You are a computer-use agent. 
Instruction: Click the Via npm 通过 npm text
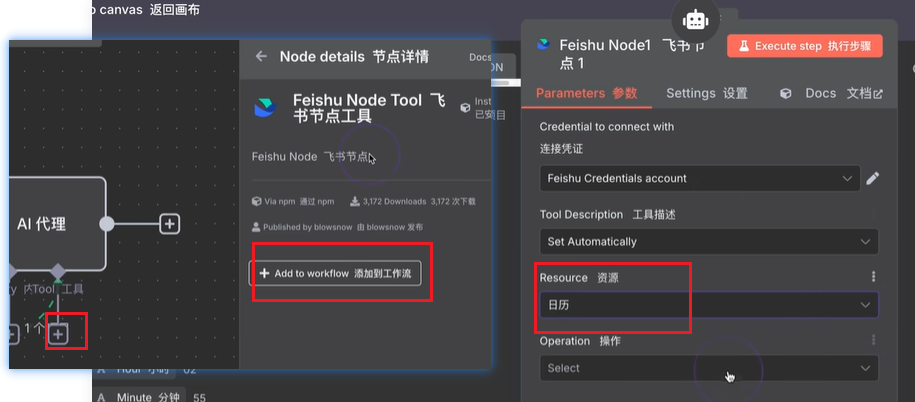299,201
